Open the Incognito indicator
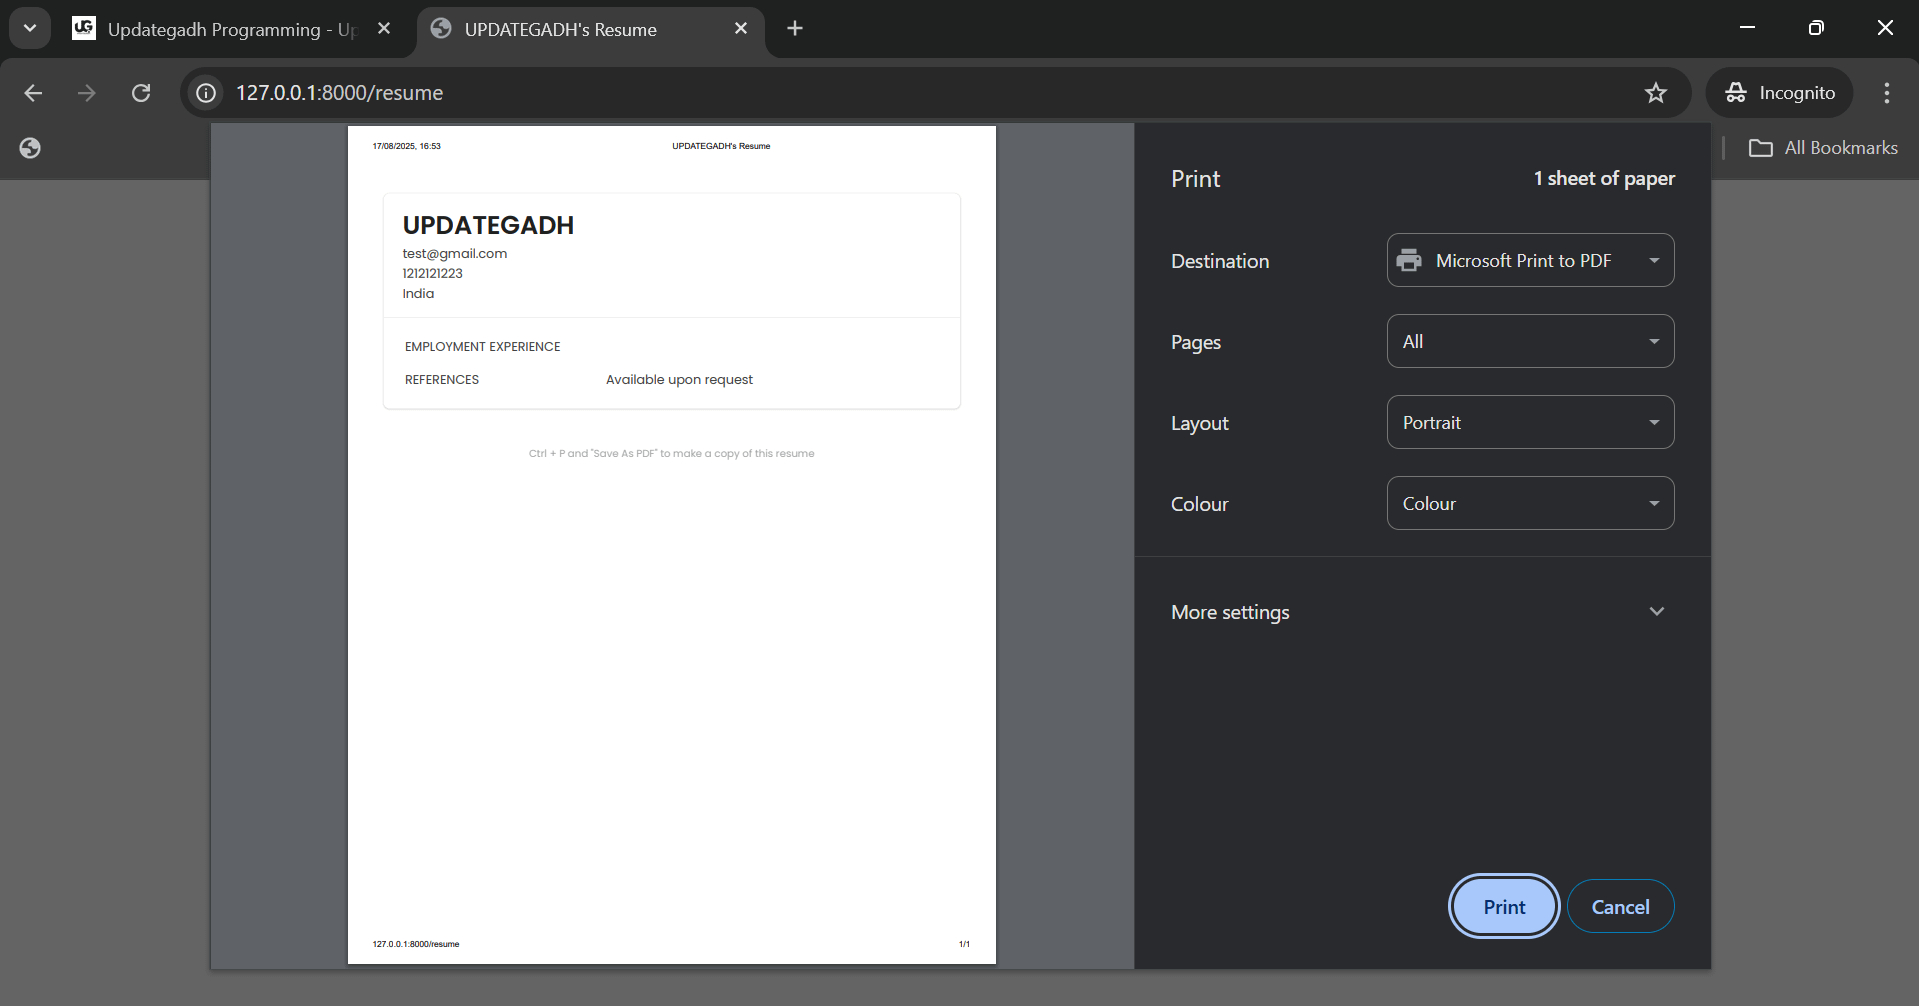Screen dimensions: 1919x1006 (x=1780, y=93)
